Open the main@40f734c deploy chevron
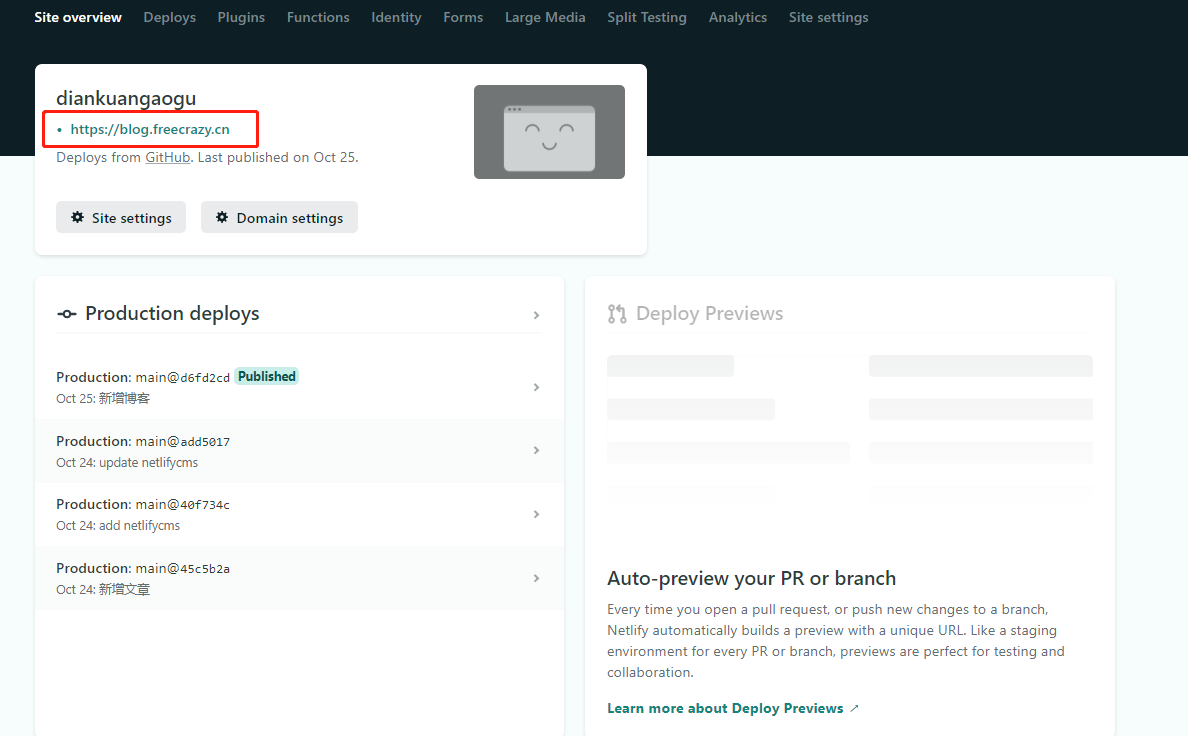This screenshot has height=736, width=1188. [x=536, y=514]
